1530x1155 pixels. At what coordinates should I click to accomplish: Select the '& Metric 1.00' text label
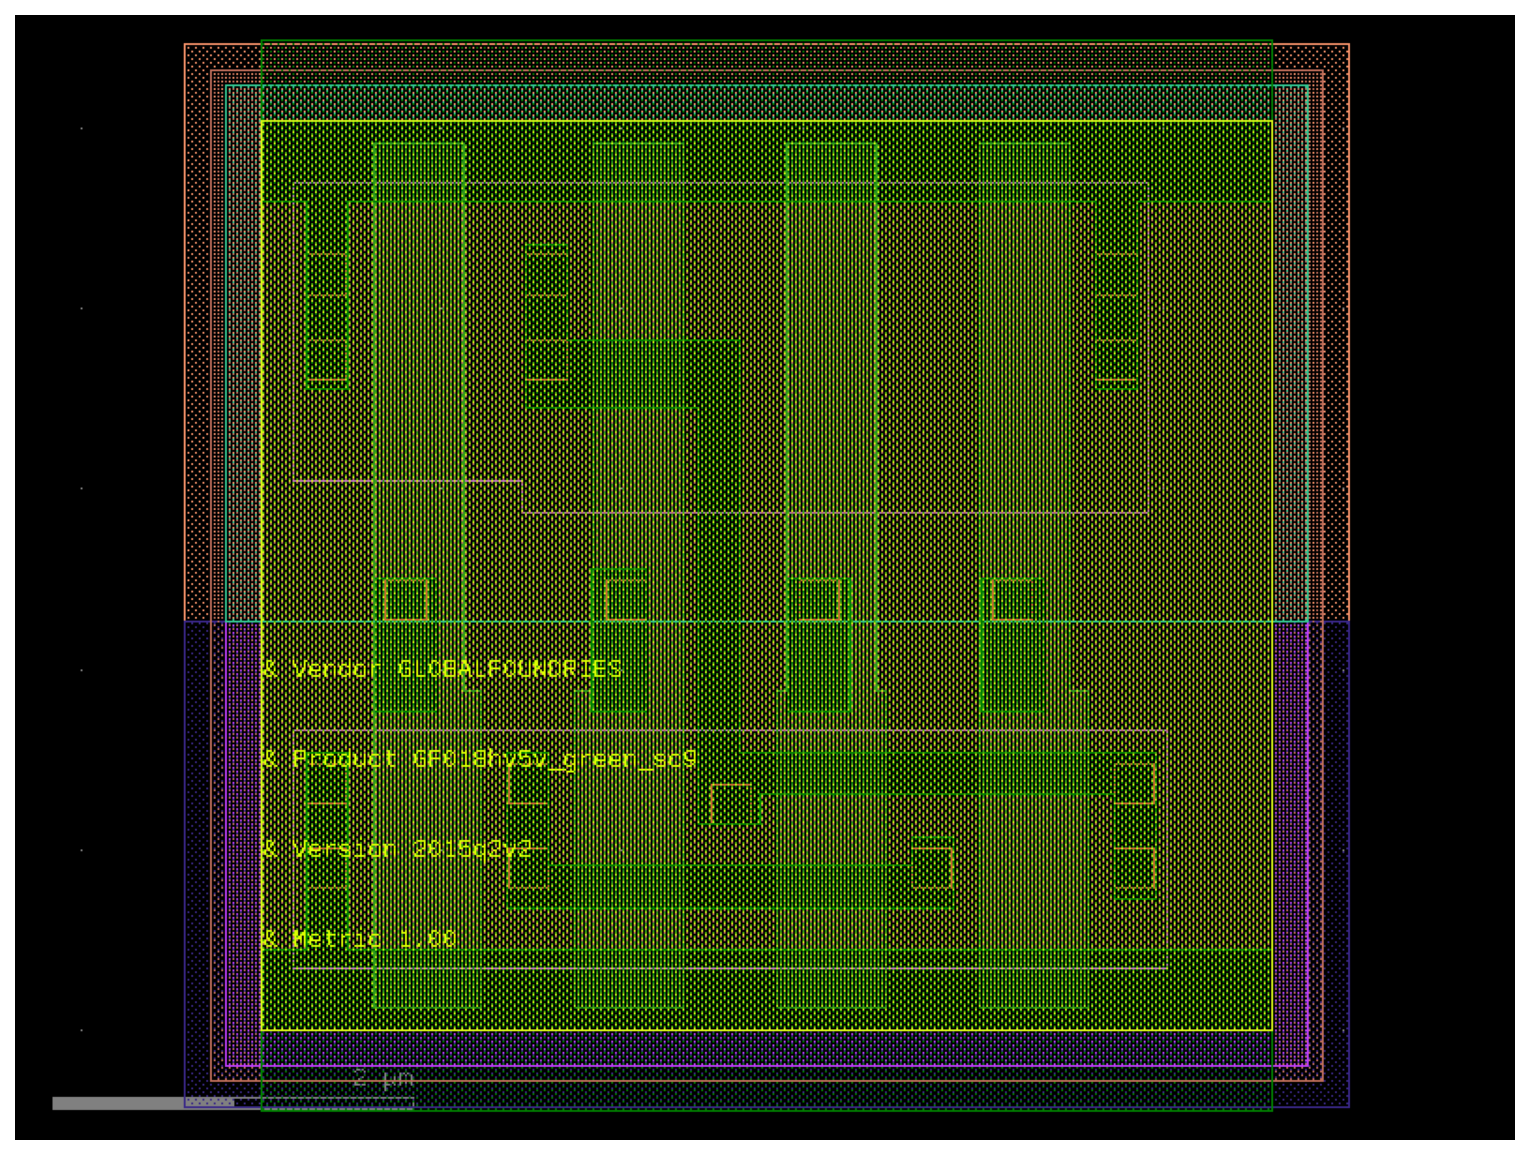click(x=359, y=939)
